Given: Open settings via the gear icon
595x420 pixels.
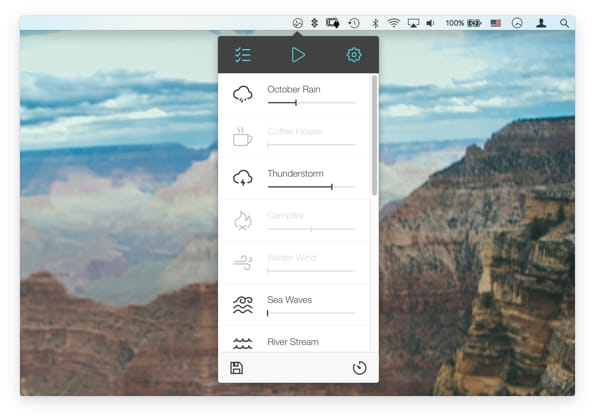Looking at the screenshot, I should 354,55.
